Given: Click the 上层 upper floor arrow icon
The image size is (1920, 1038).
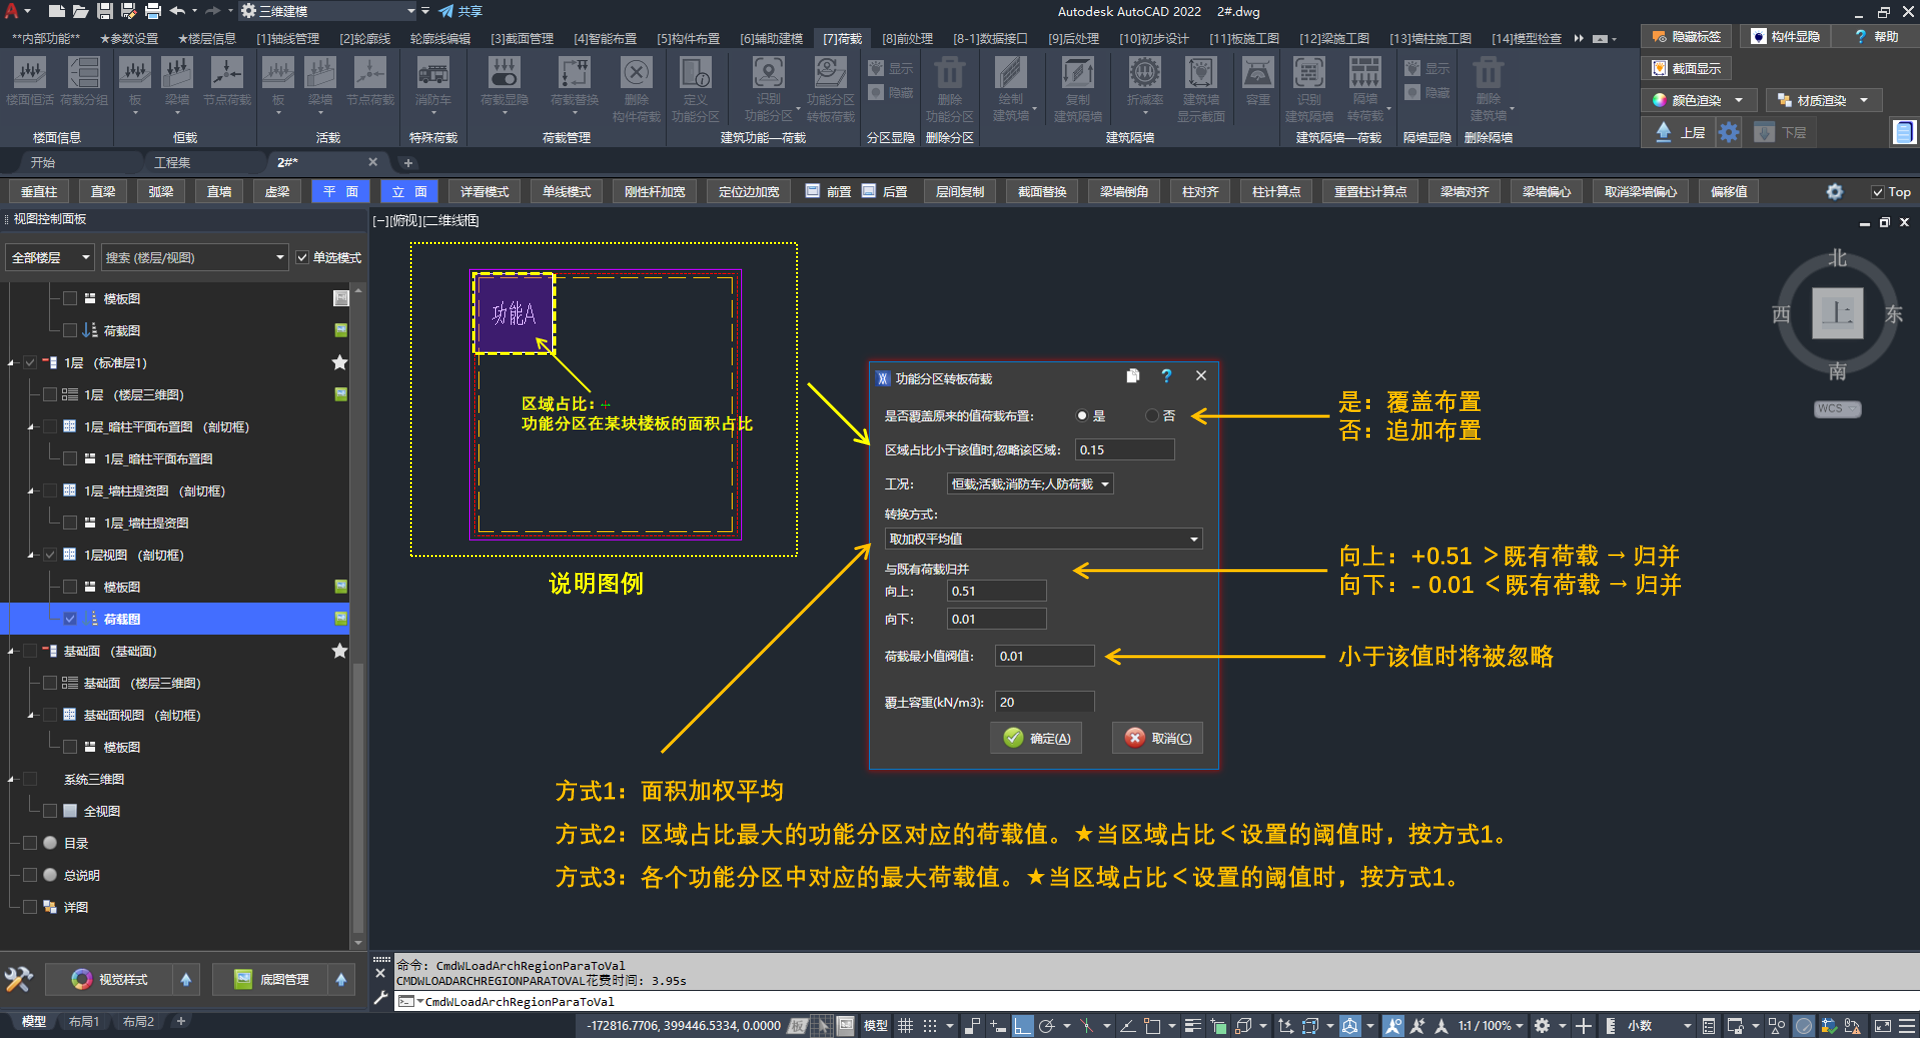Looking at the screenshot, I should [1663, 132].
